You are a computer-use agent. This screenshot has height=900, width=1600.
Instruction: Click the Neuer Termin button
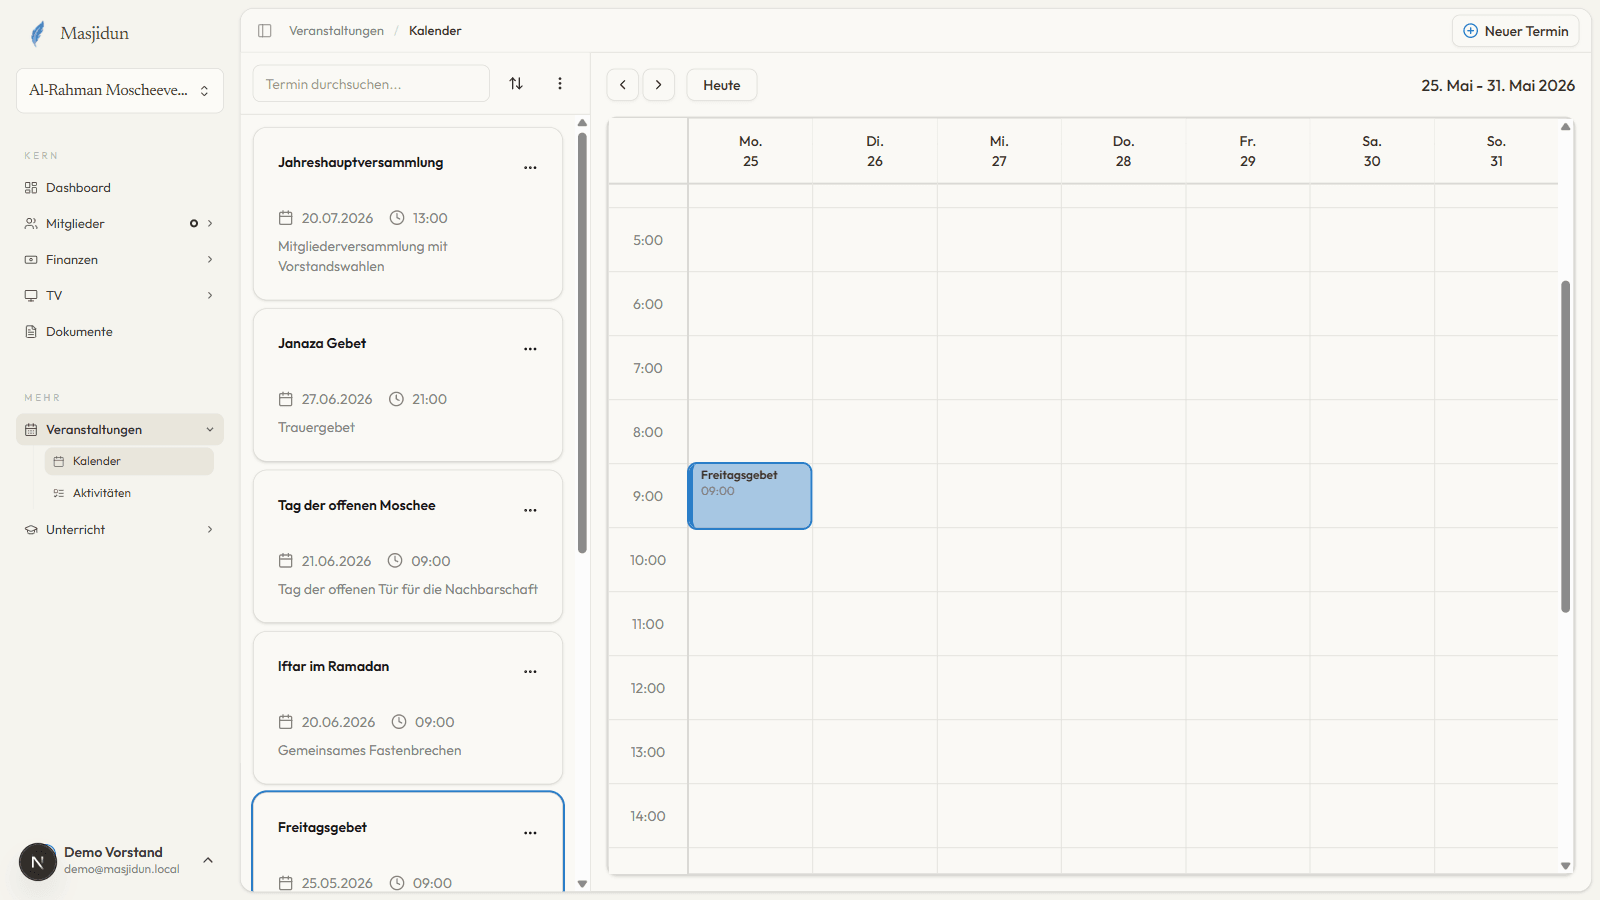point(1515,31)
